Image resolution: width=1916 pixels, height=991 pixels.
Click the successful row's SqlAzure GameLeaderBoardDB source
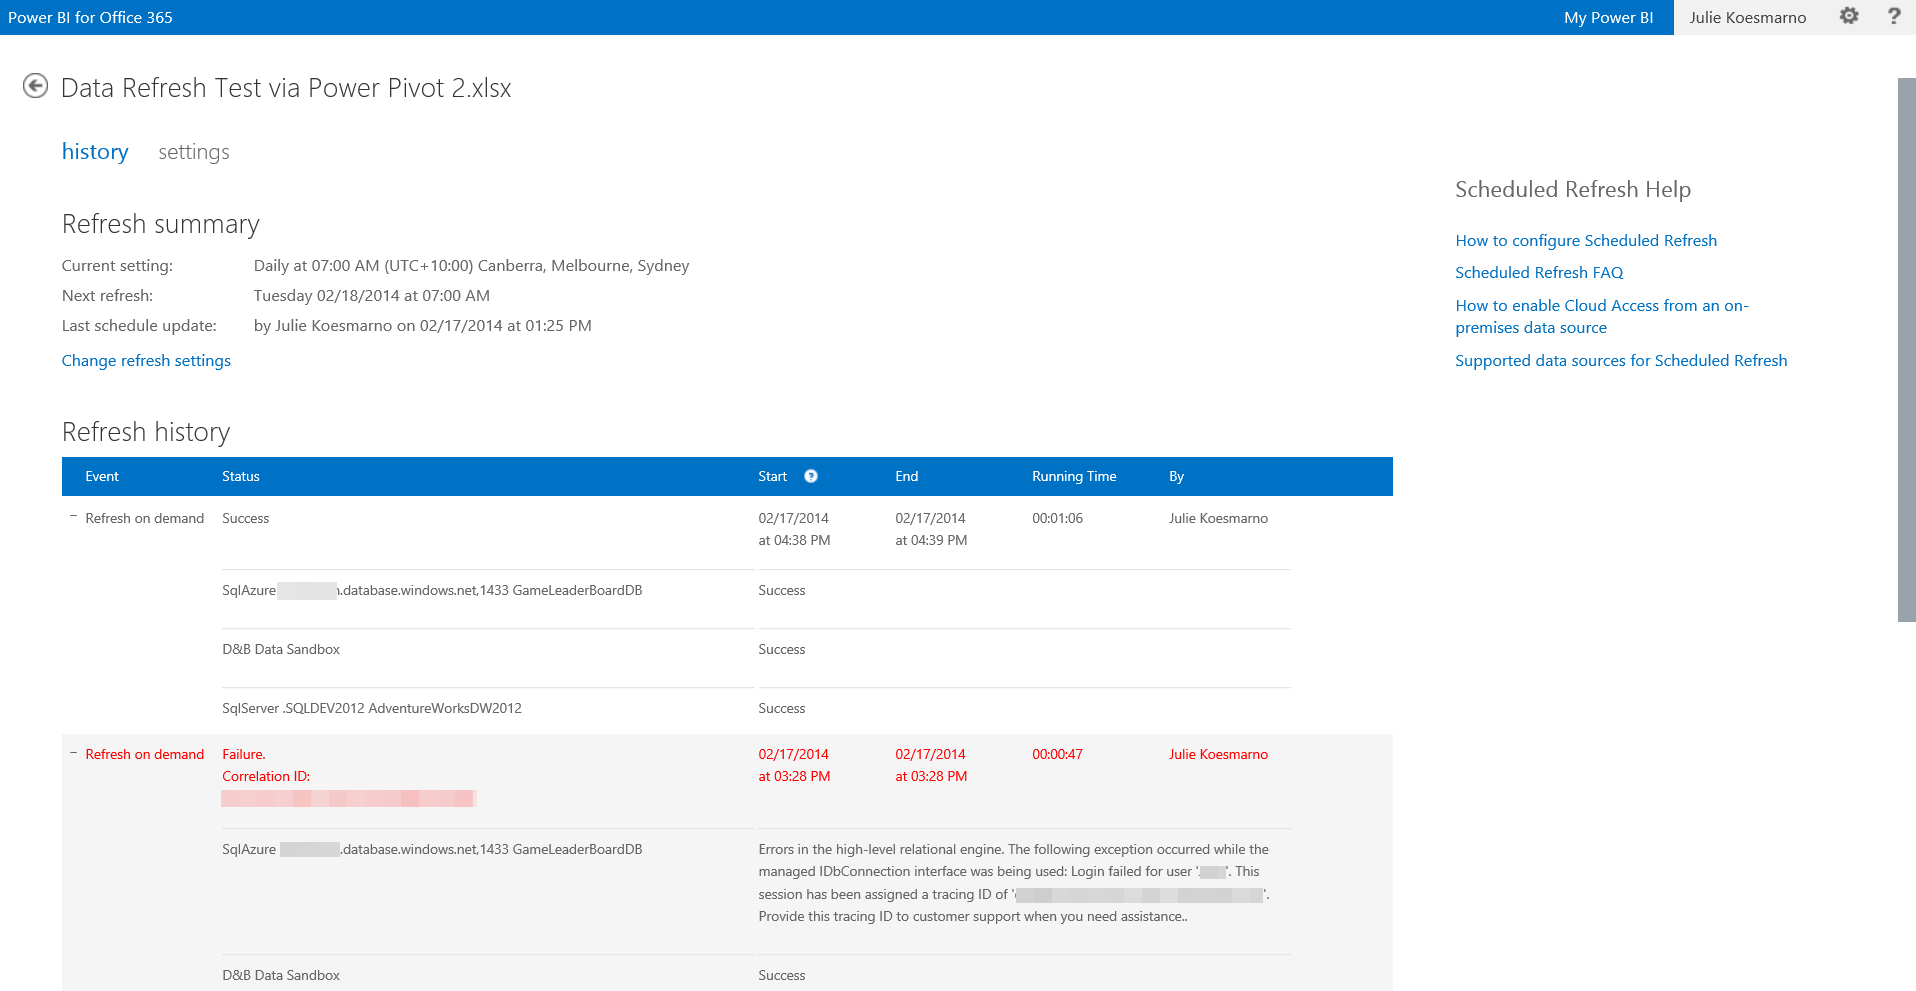tap(432, 590)
